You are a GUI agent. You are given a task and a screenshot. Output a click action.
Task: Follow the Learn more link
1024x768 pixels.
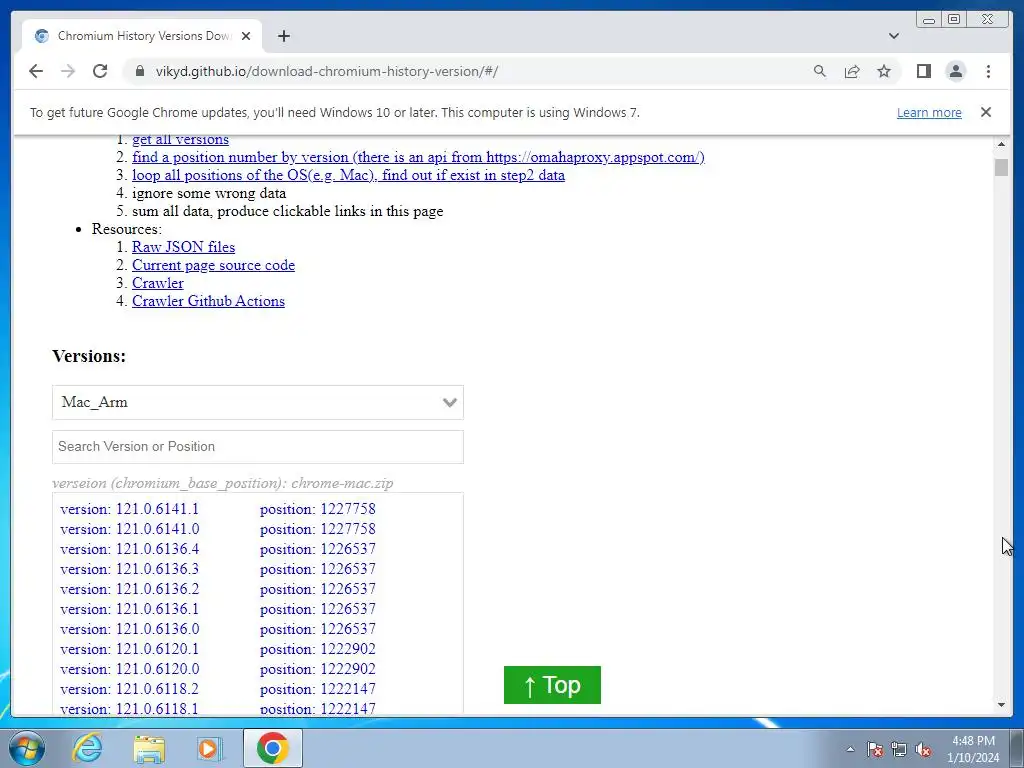click(x=929, y=112)
